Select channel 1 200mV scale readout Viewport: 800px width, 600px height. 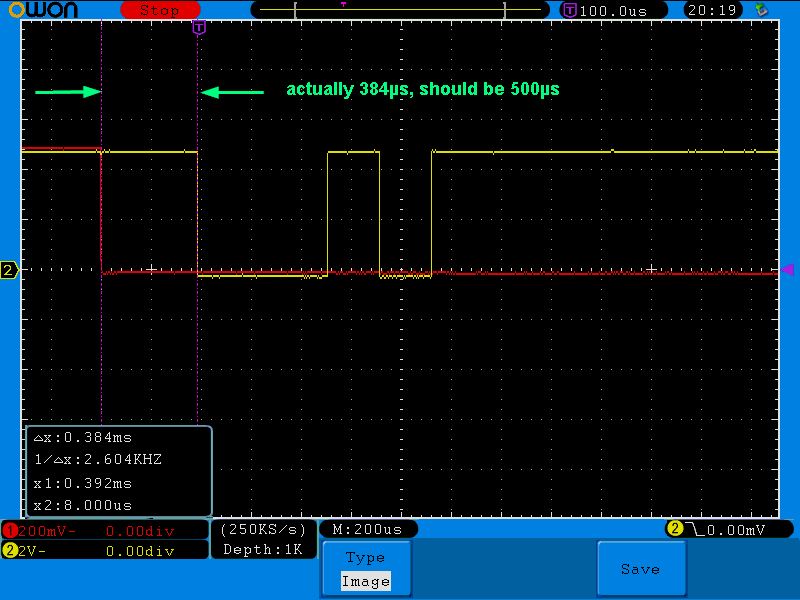click(46, 531)
